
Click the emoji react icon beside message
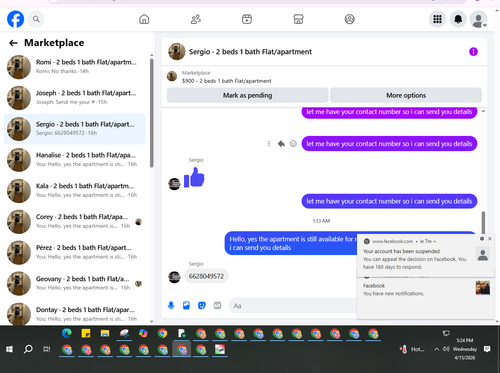click(293, 144)
